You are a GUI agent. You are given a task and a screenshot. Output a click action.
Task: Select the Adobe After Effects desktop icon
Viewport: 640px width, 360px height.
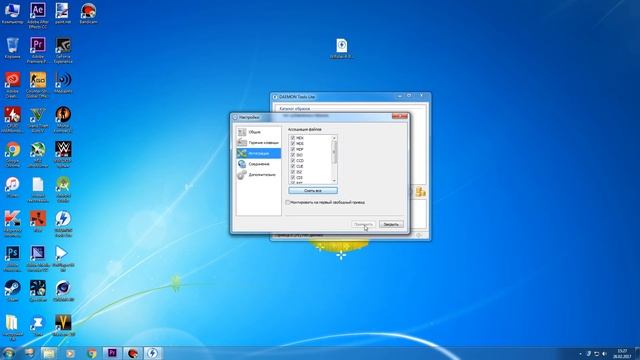[x=38, y=15]
